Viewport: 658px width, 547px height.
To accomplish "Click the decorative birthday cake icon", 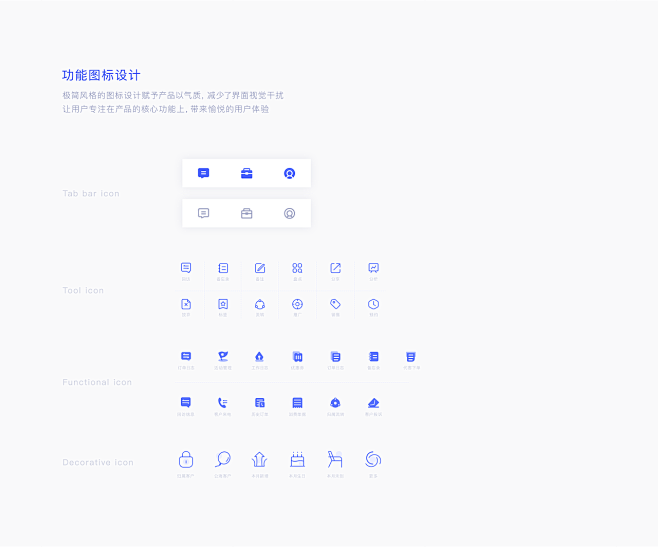I will (298, 460).
